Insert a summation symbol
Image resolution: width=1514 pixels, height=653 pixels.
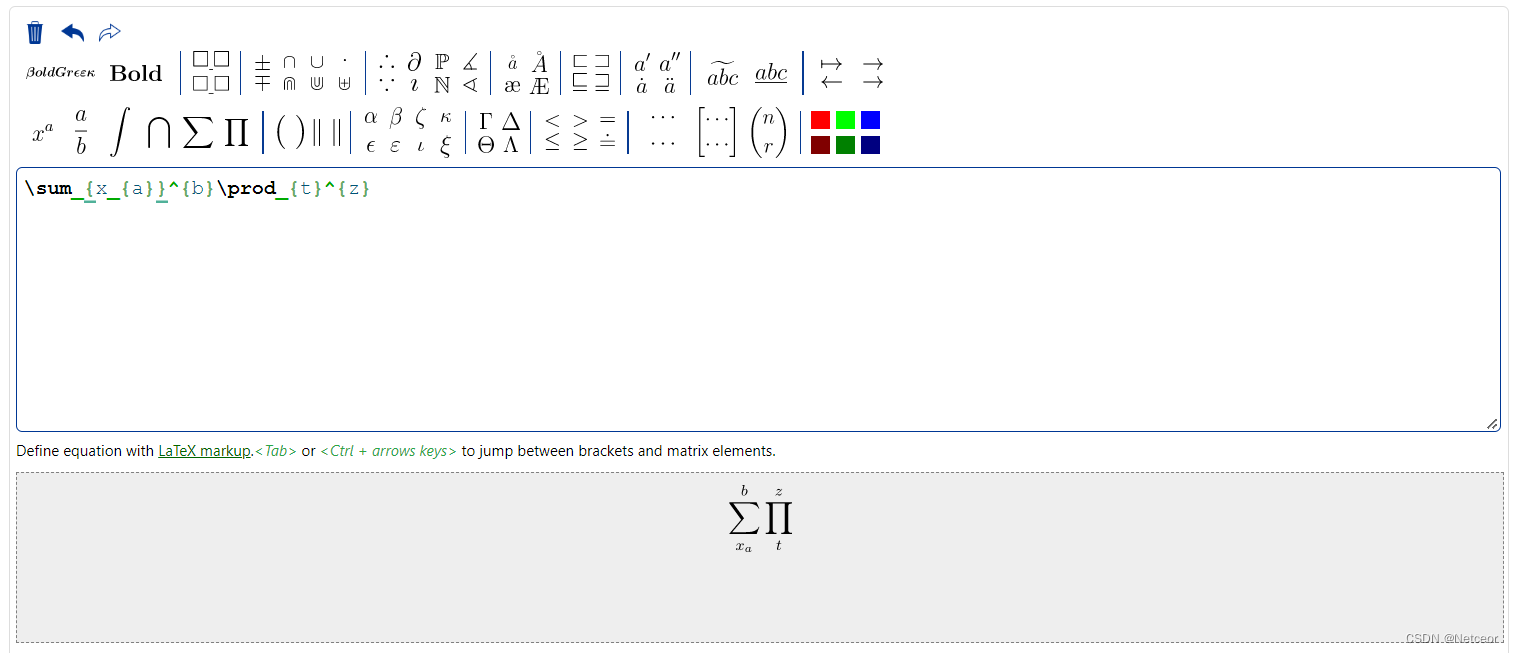tap(197, 132)
